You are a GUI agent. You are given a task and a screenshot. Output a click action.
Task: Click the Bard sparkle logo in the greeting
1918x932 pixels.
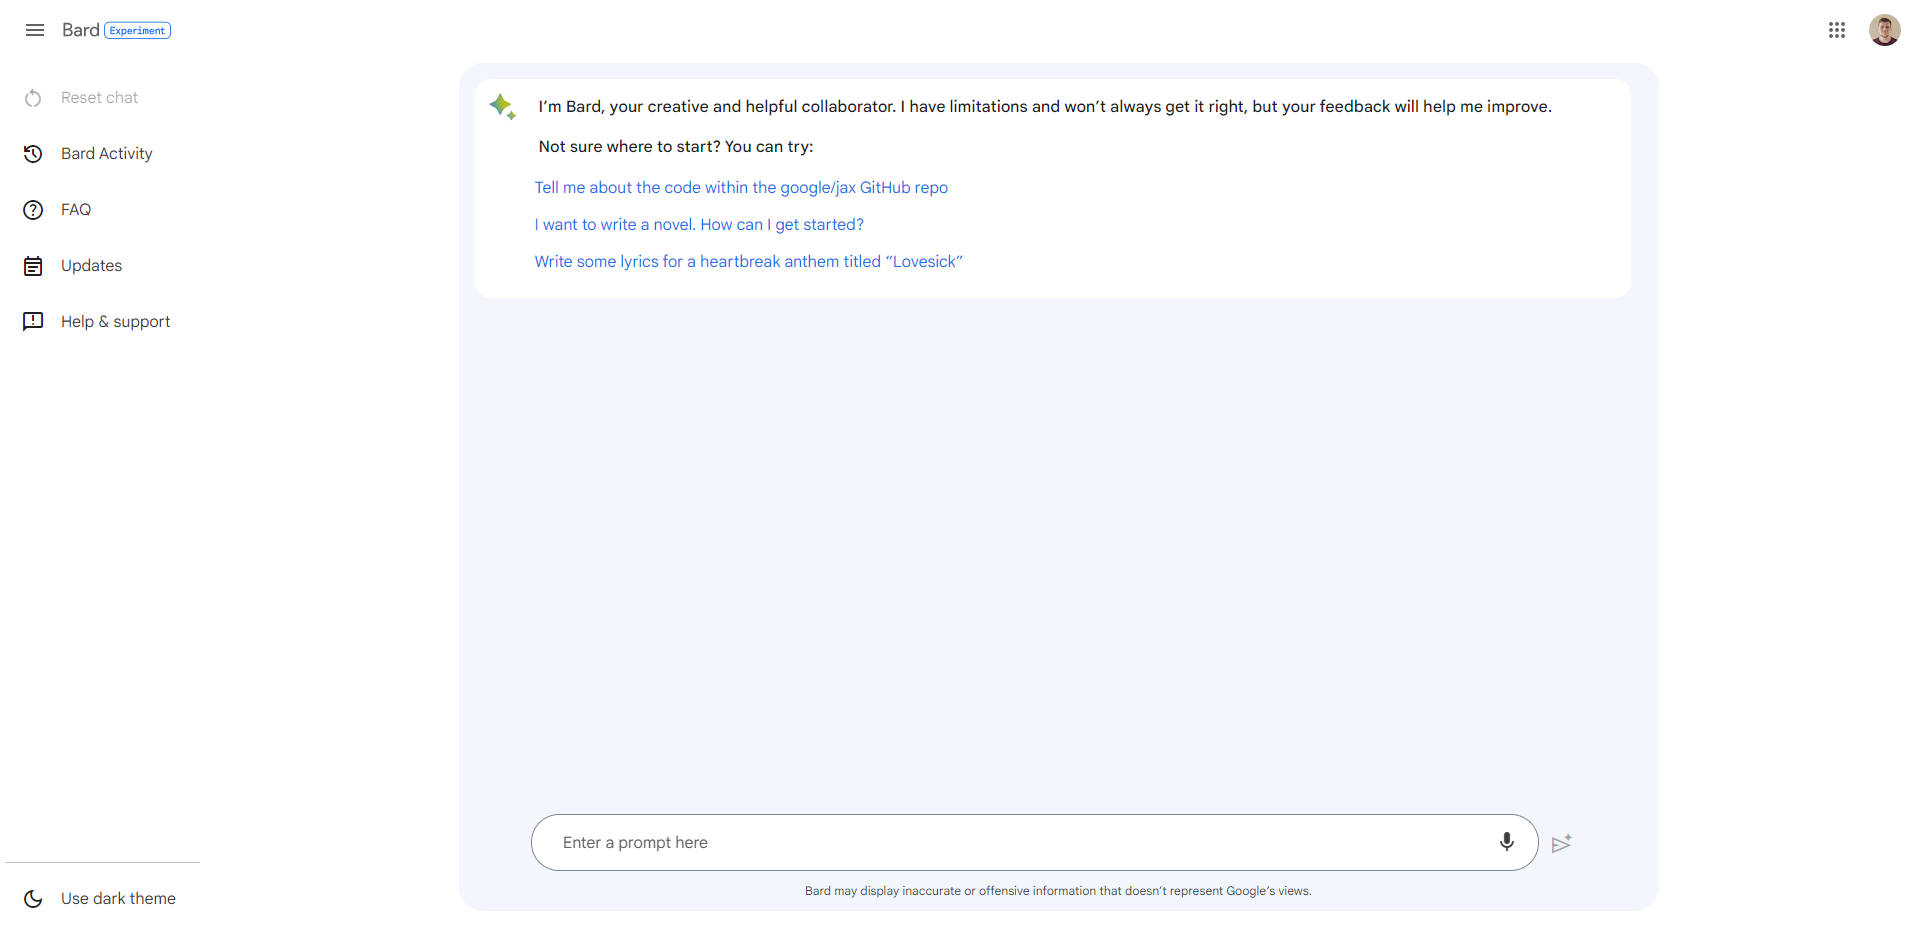(502, 106)
